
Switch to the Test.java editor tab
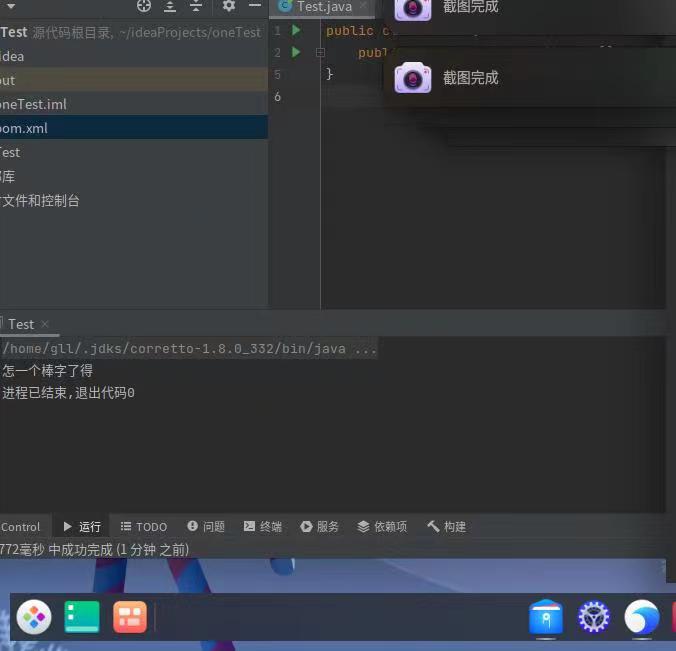coord(324,7)
